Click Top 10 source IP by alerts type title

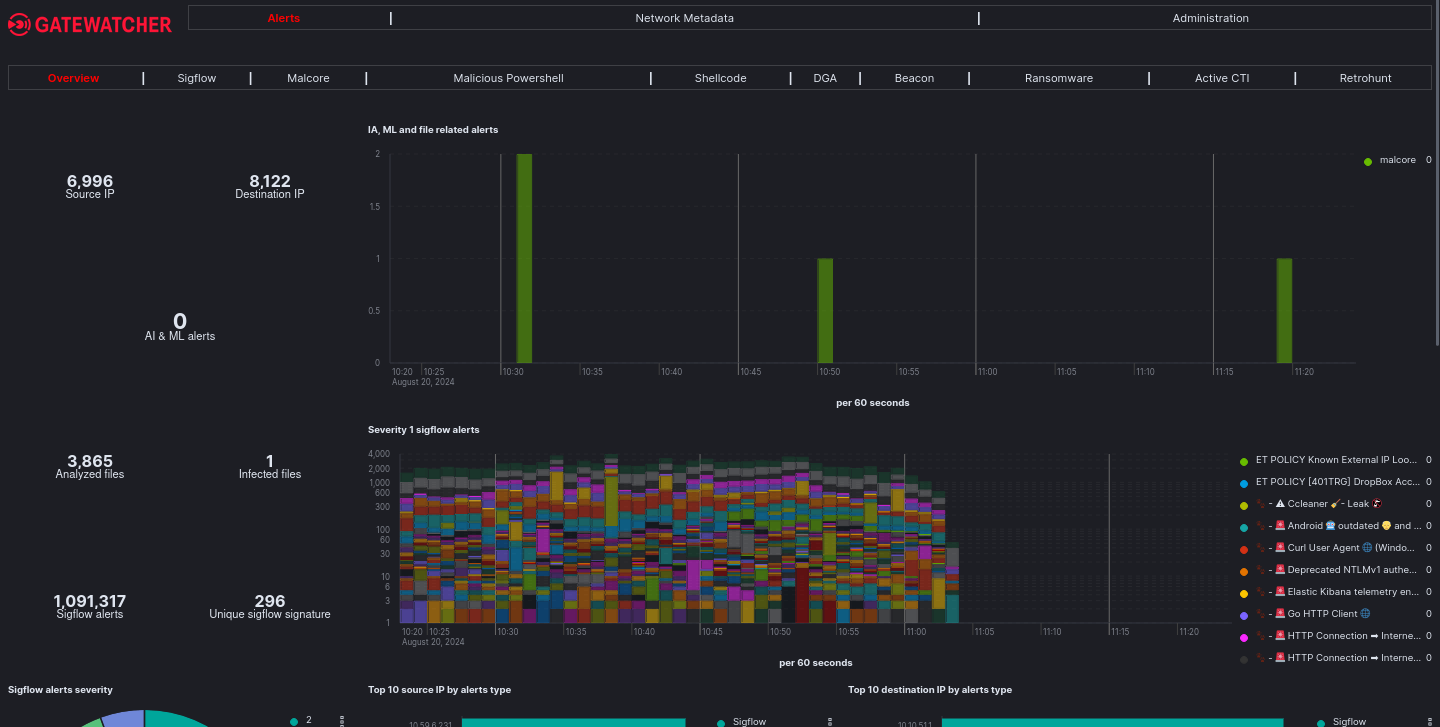point(439,690)
